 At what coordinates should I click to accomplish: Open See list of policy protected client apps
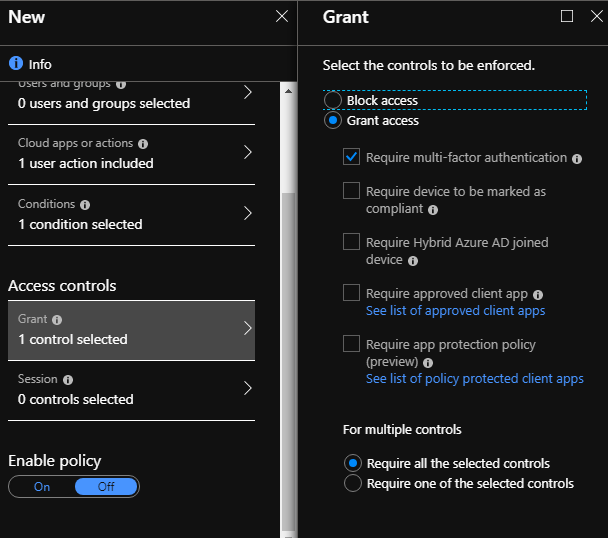(x=474, y=379)
